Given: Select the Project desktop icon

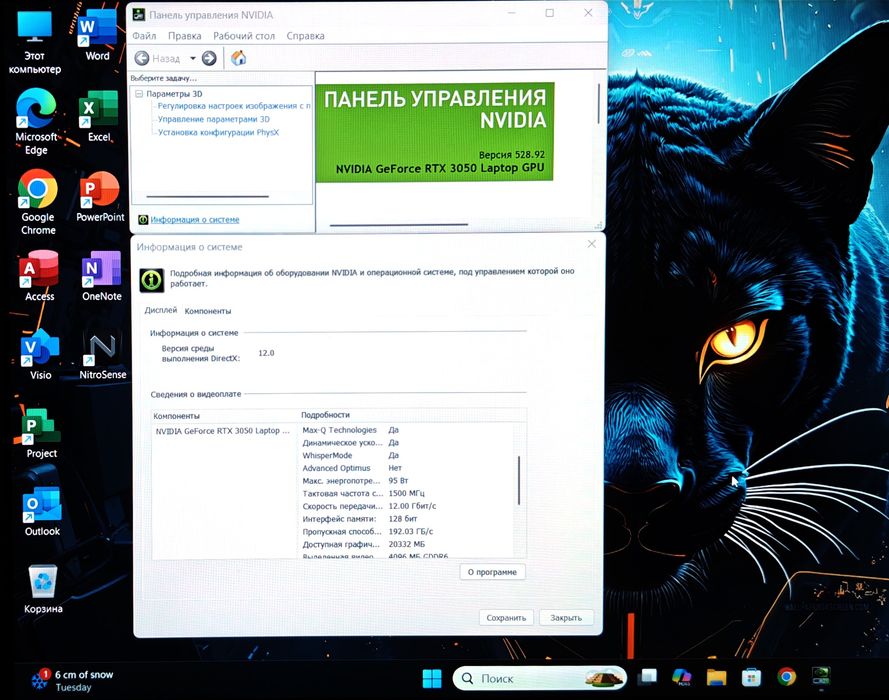Looking at the screenshot, I should tap(41, 433).
